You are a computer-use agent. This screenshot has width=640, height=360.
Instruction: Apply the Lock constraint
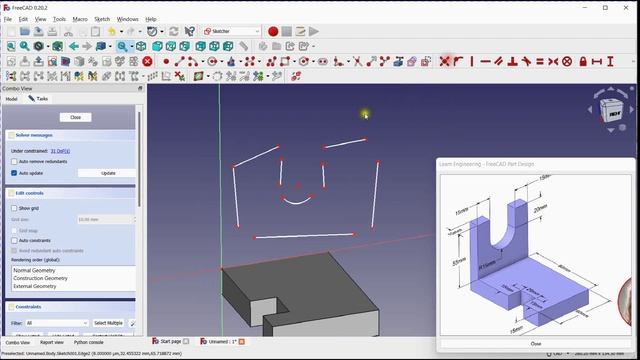583,62
